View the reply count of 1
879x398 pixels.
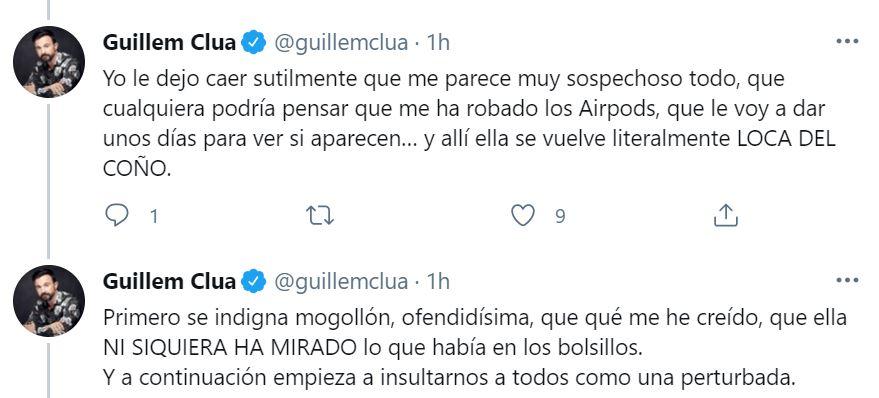tap(154, 216)
